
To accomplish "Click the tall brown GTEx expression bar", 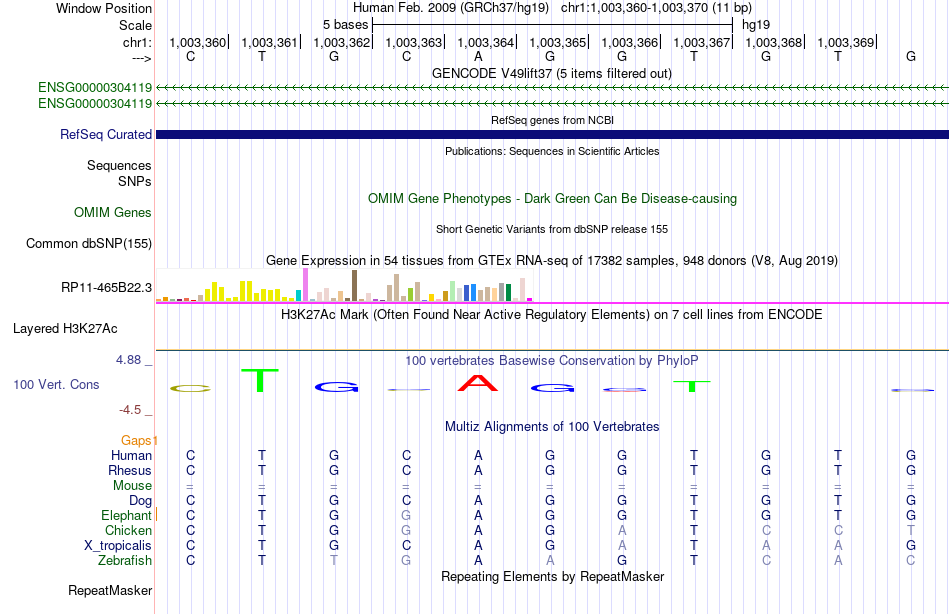I will 354,285.
